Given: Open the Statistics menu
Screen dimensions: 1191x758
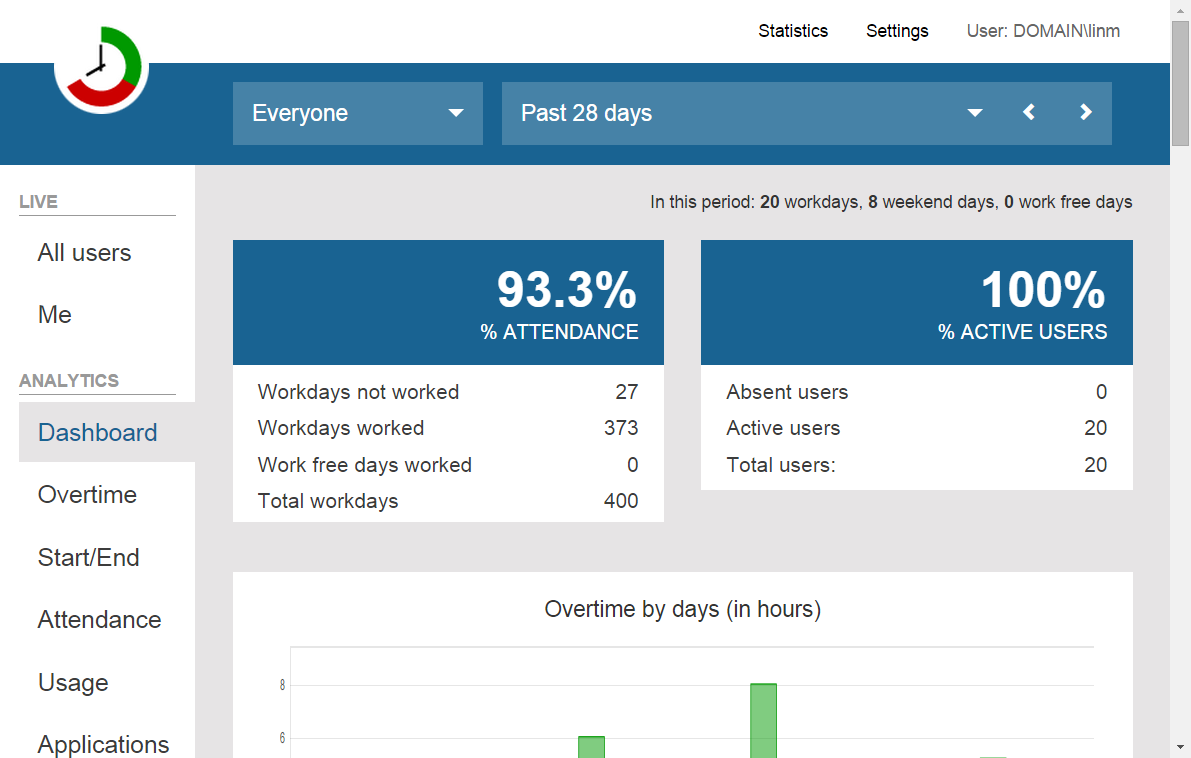Looking at the screenshot, I should [792, 31].
